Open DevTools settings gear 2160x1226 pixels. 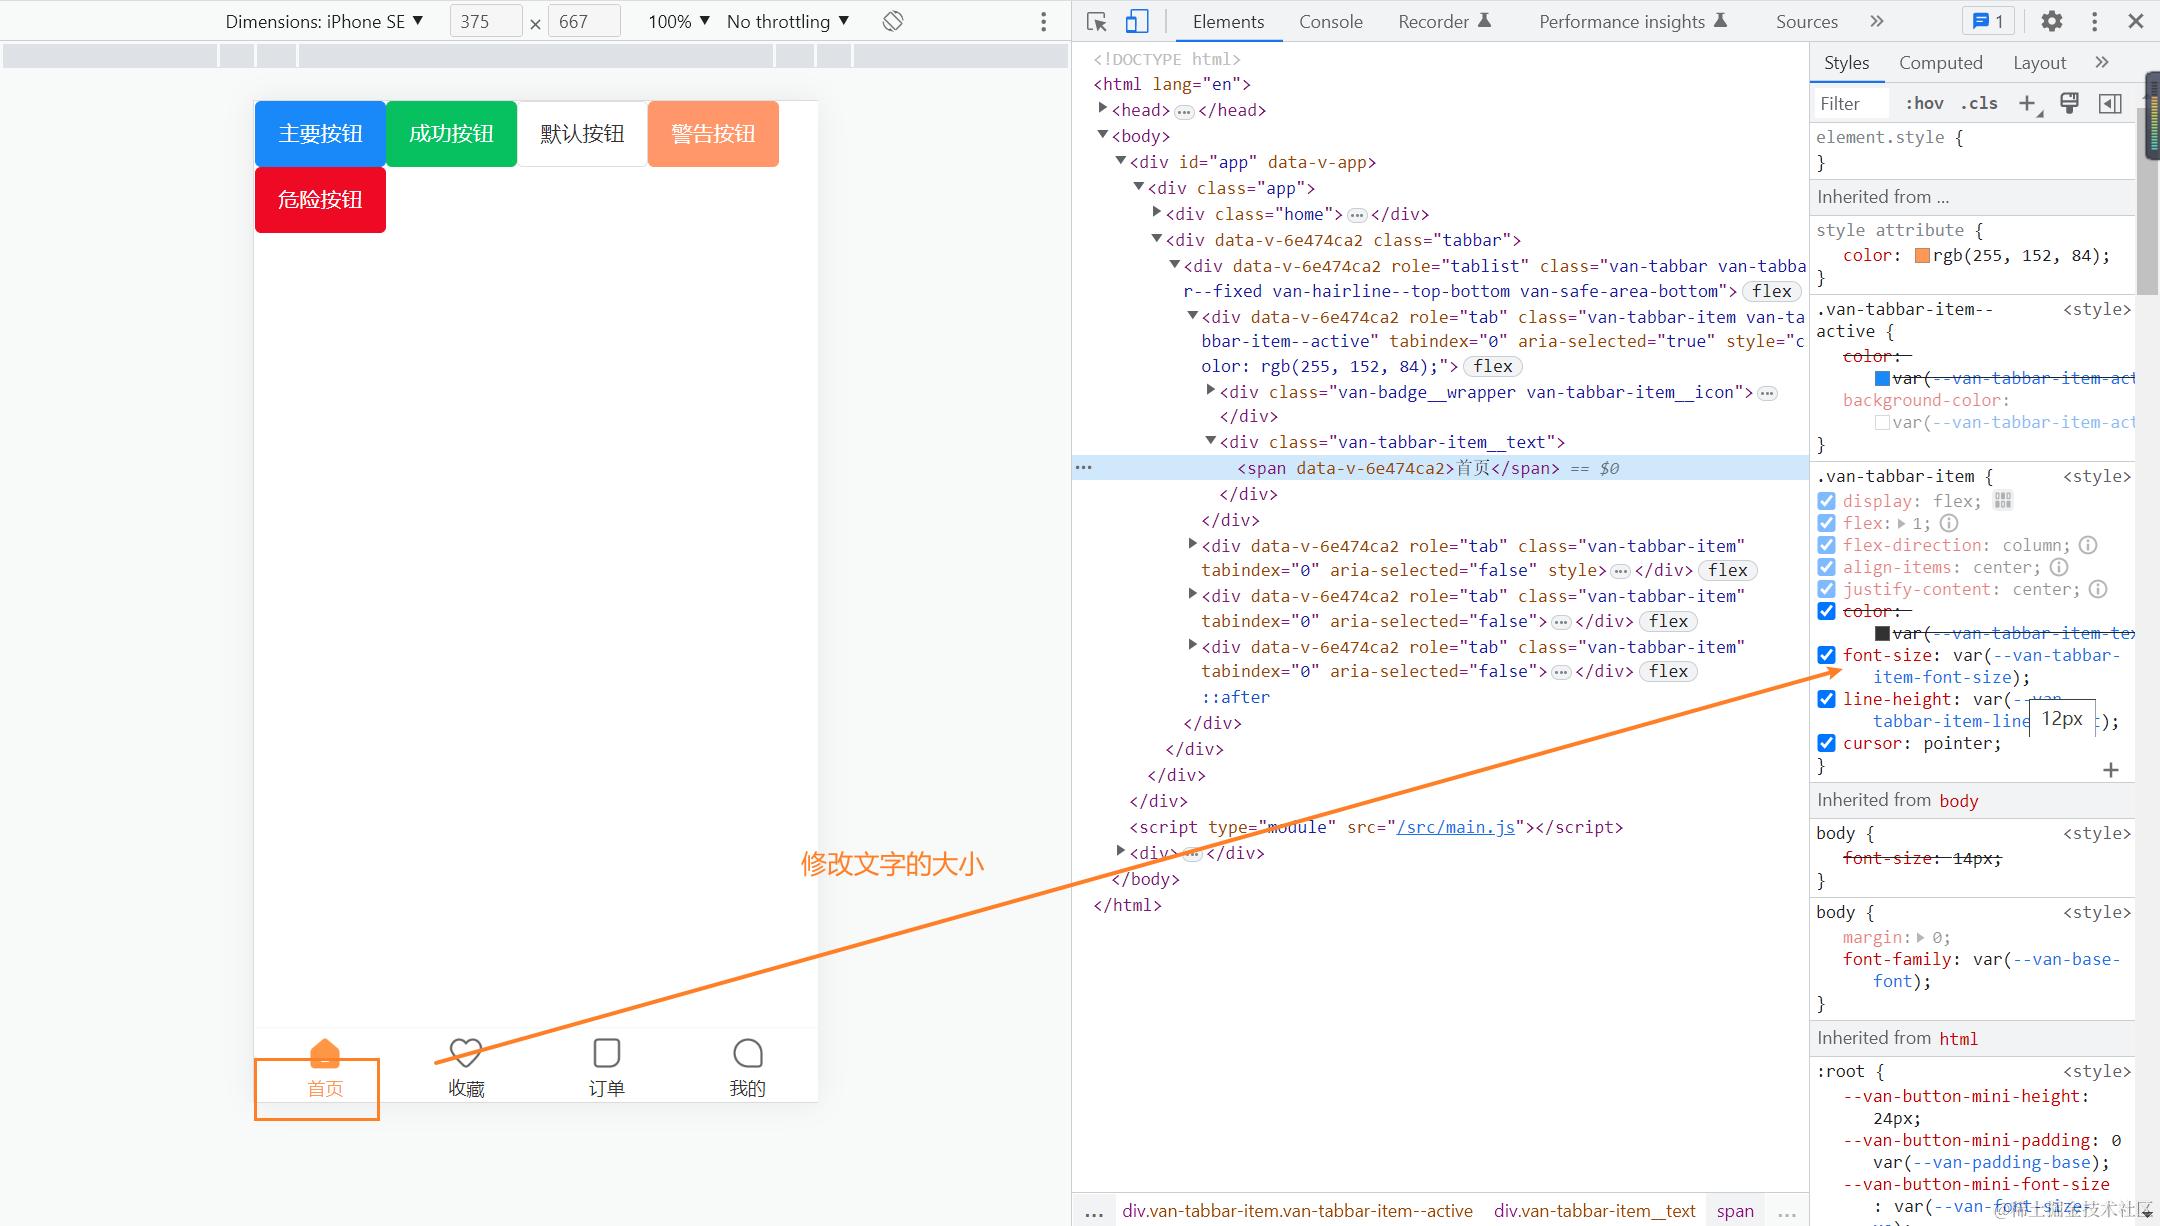(x=2052, y=21)
